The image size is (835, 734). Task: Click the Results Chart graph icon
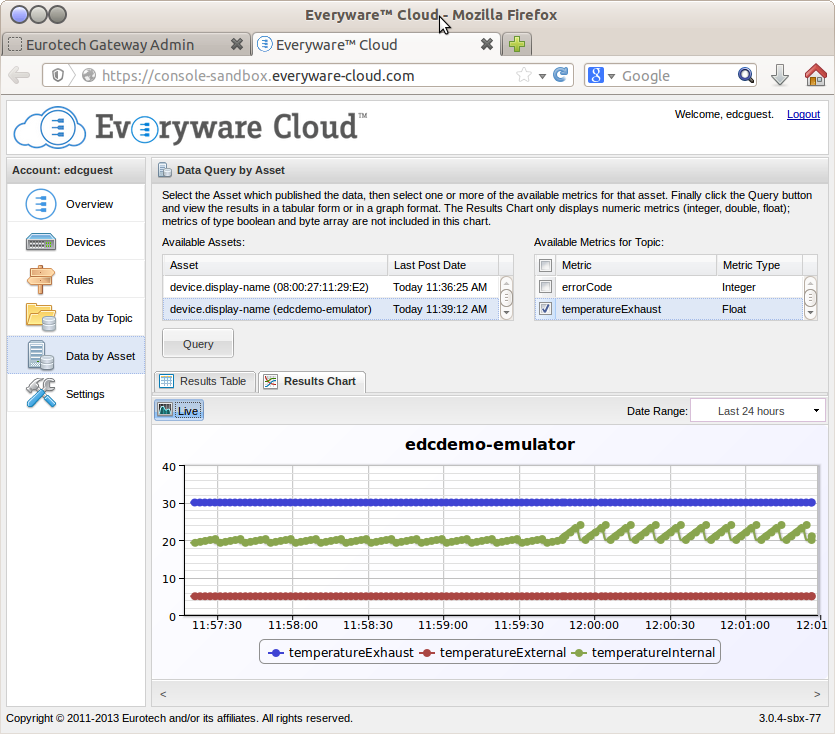[x=271, y=381]
